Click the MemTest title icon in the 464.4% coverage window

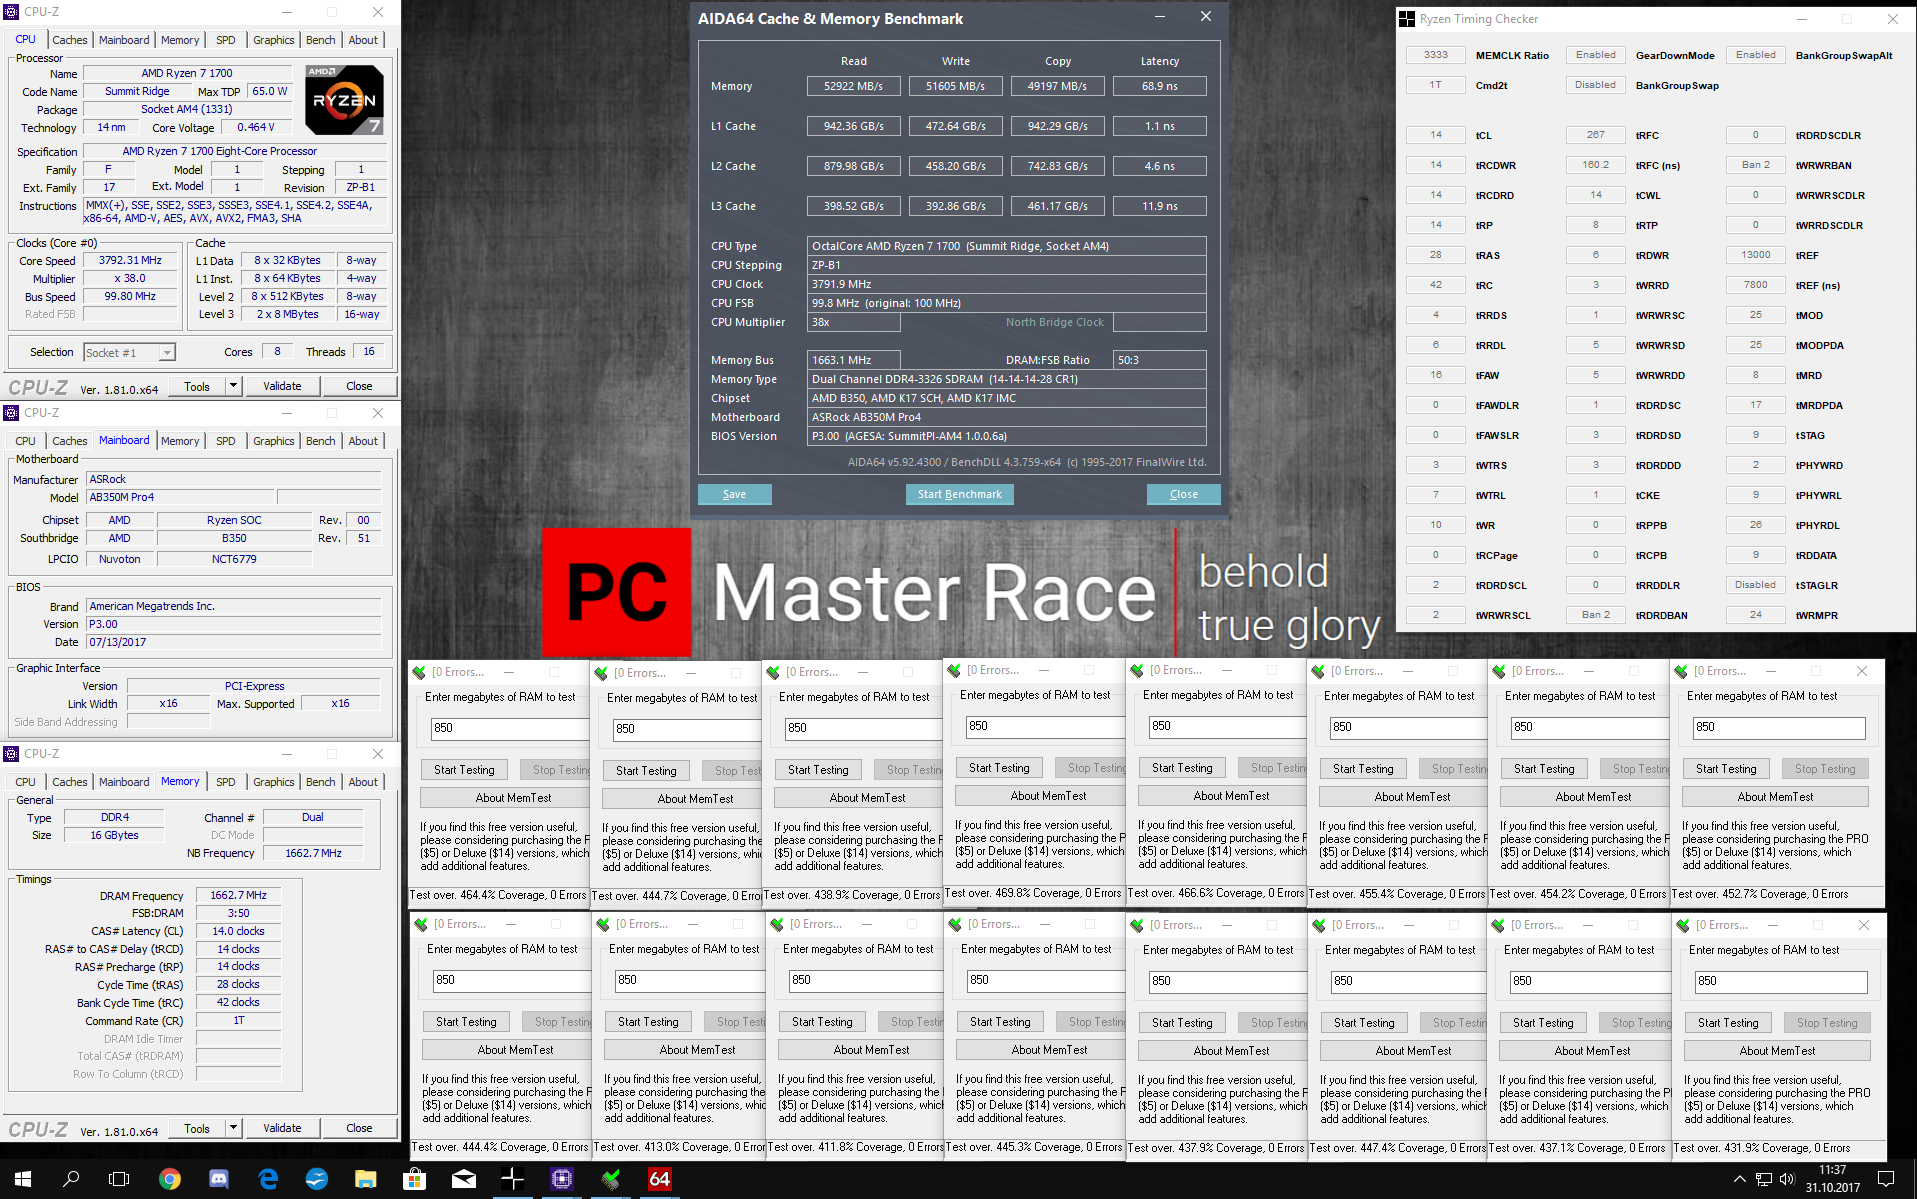420,672
